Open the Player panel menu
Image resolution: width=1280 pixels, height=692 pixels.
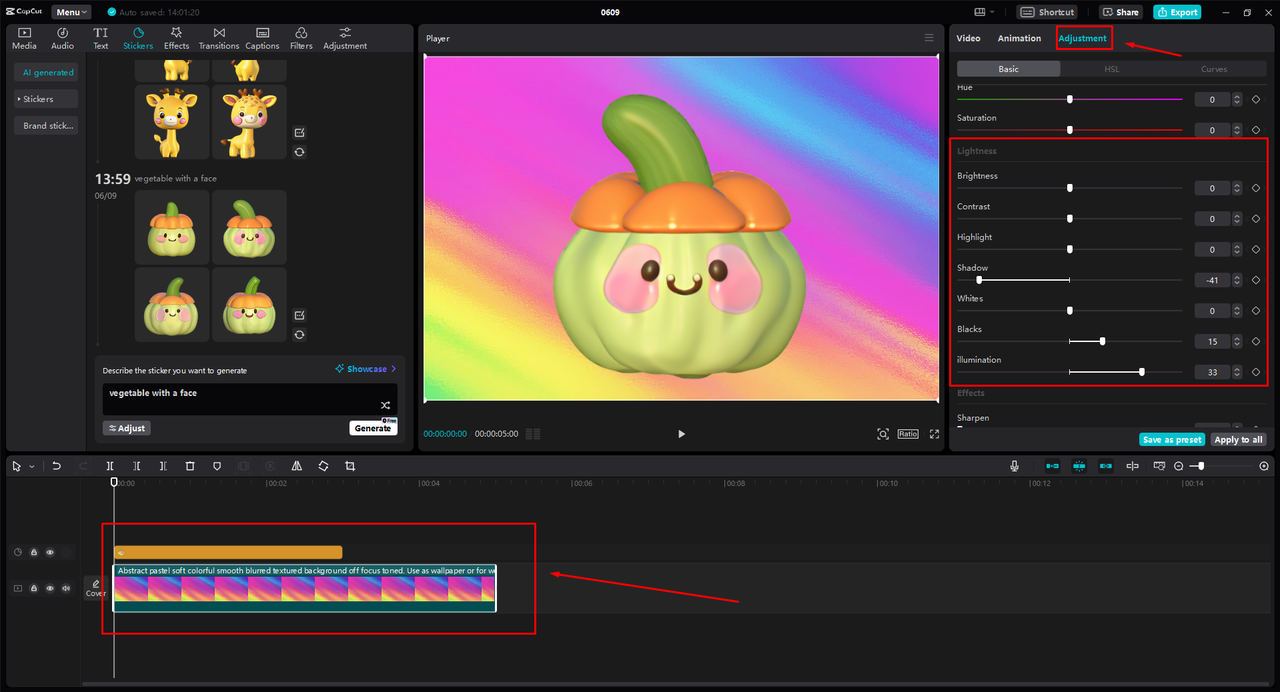929,38
